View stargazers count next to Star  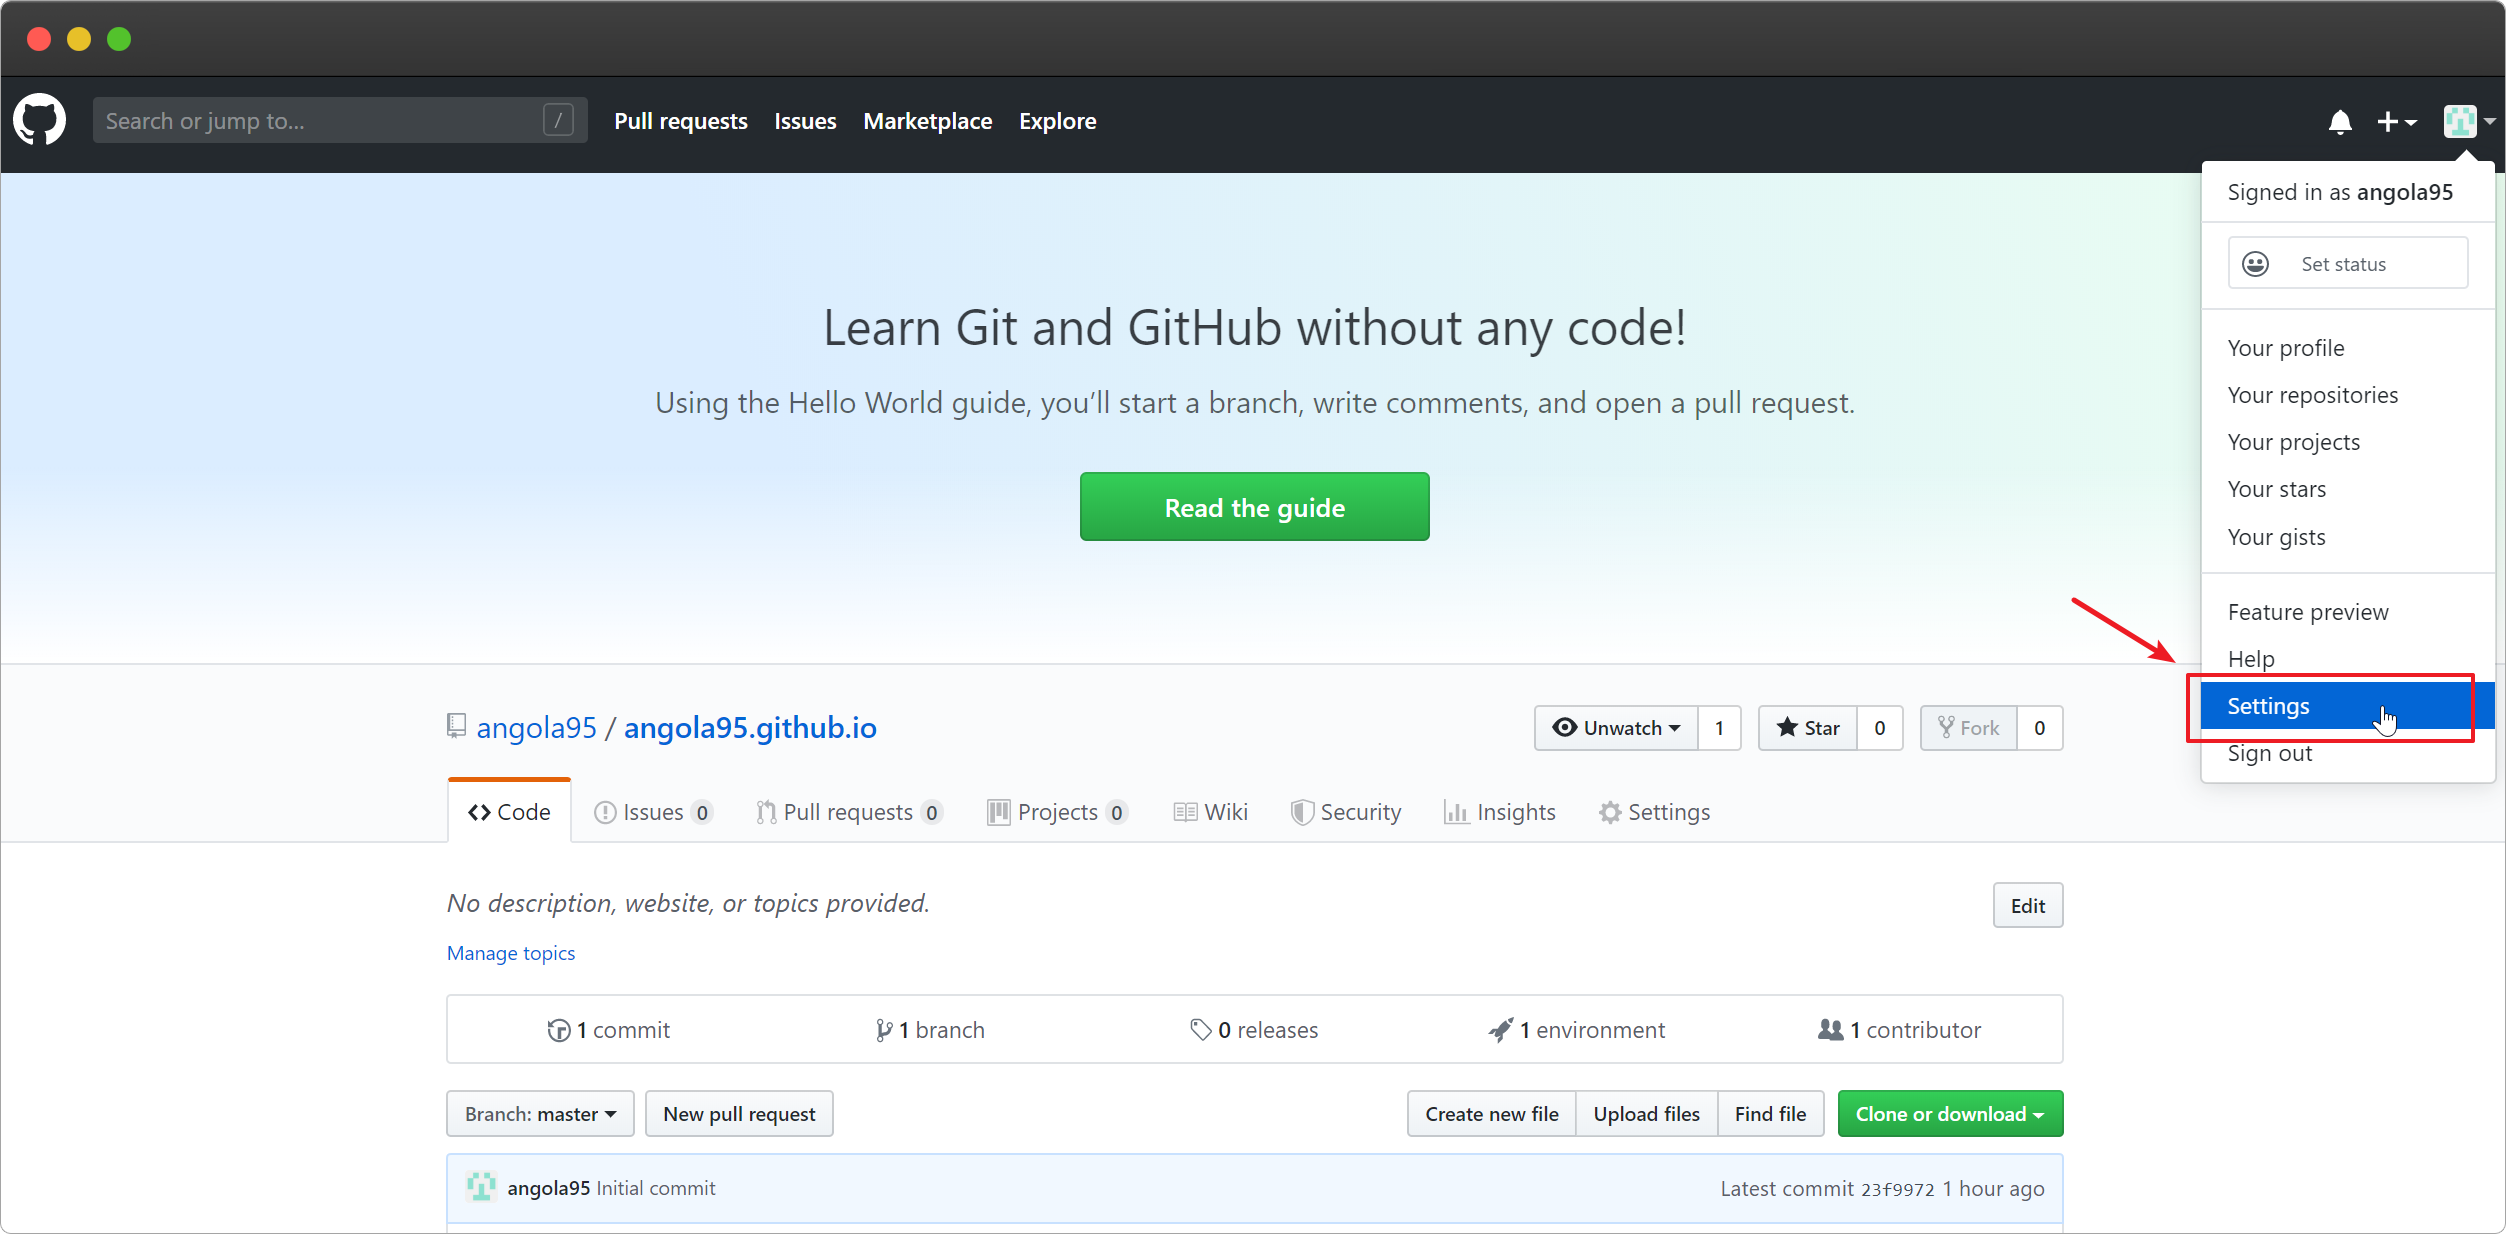point(1880,728)
